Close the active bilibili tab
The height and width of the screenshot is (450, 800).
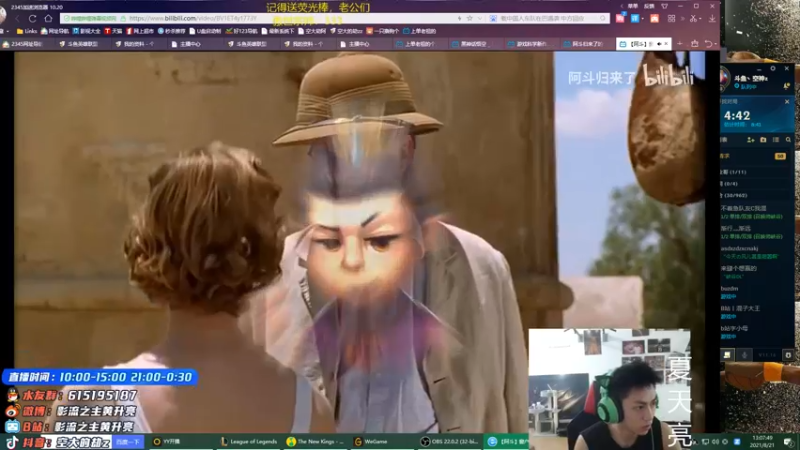(x=666, y=44)
